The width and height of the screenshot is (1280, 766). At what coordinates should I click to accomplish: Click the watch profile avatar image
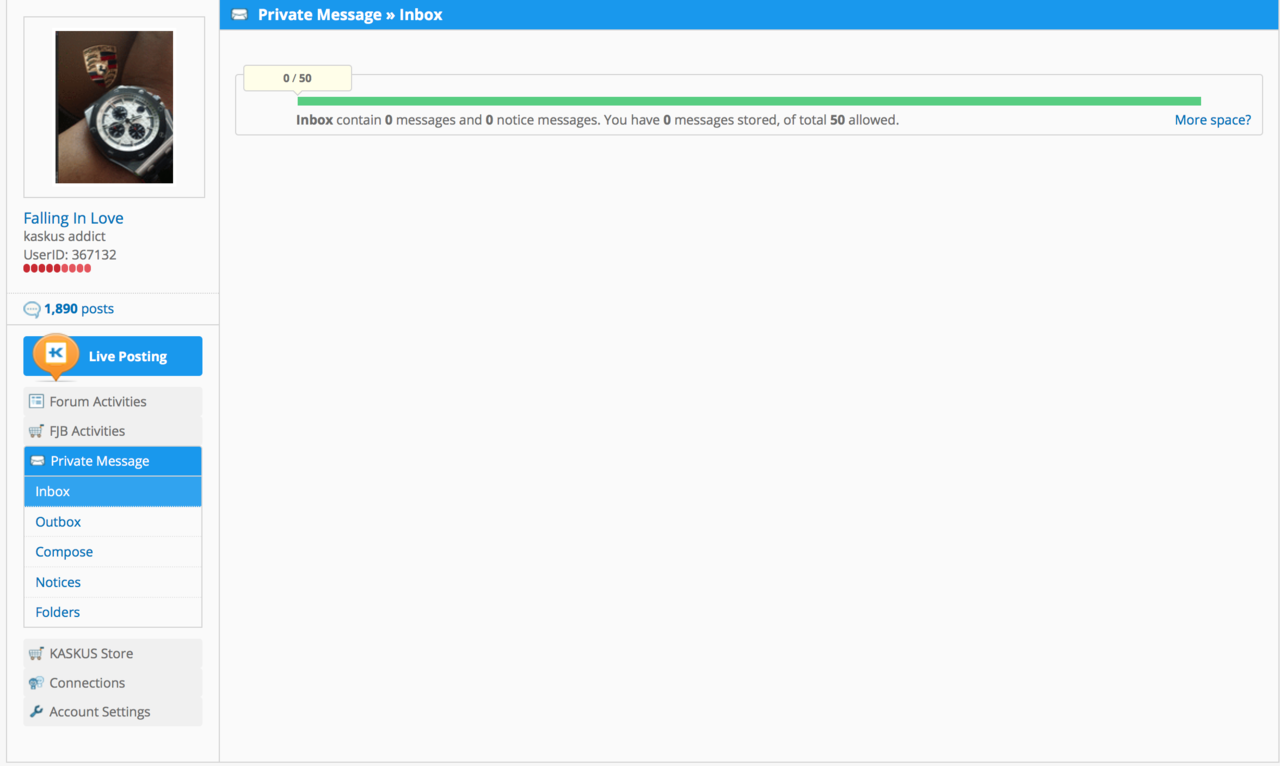[x=114, y=107]
